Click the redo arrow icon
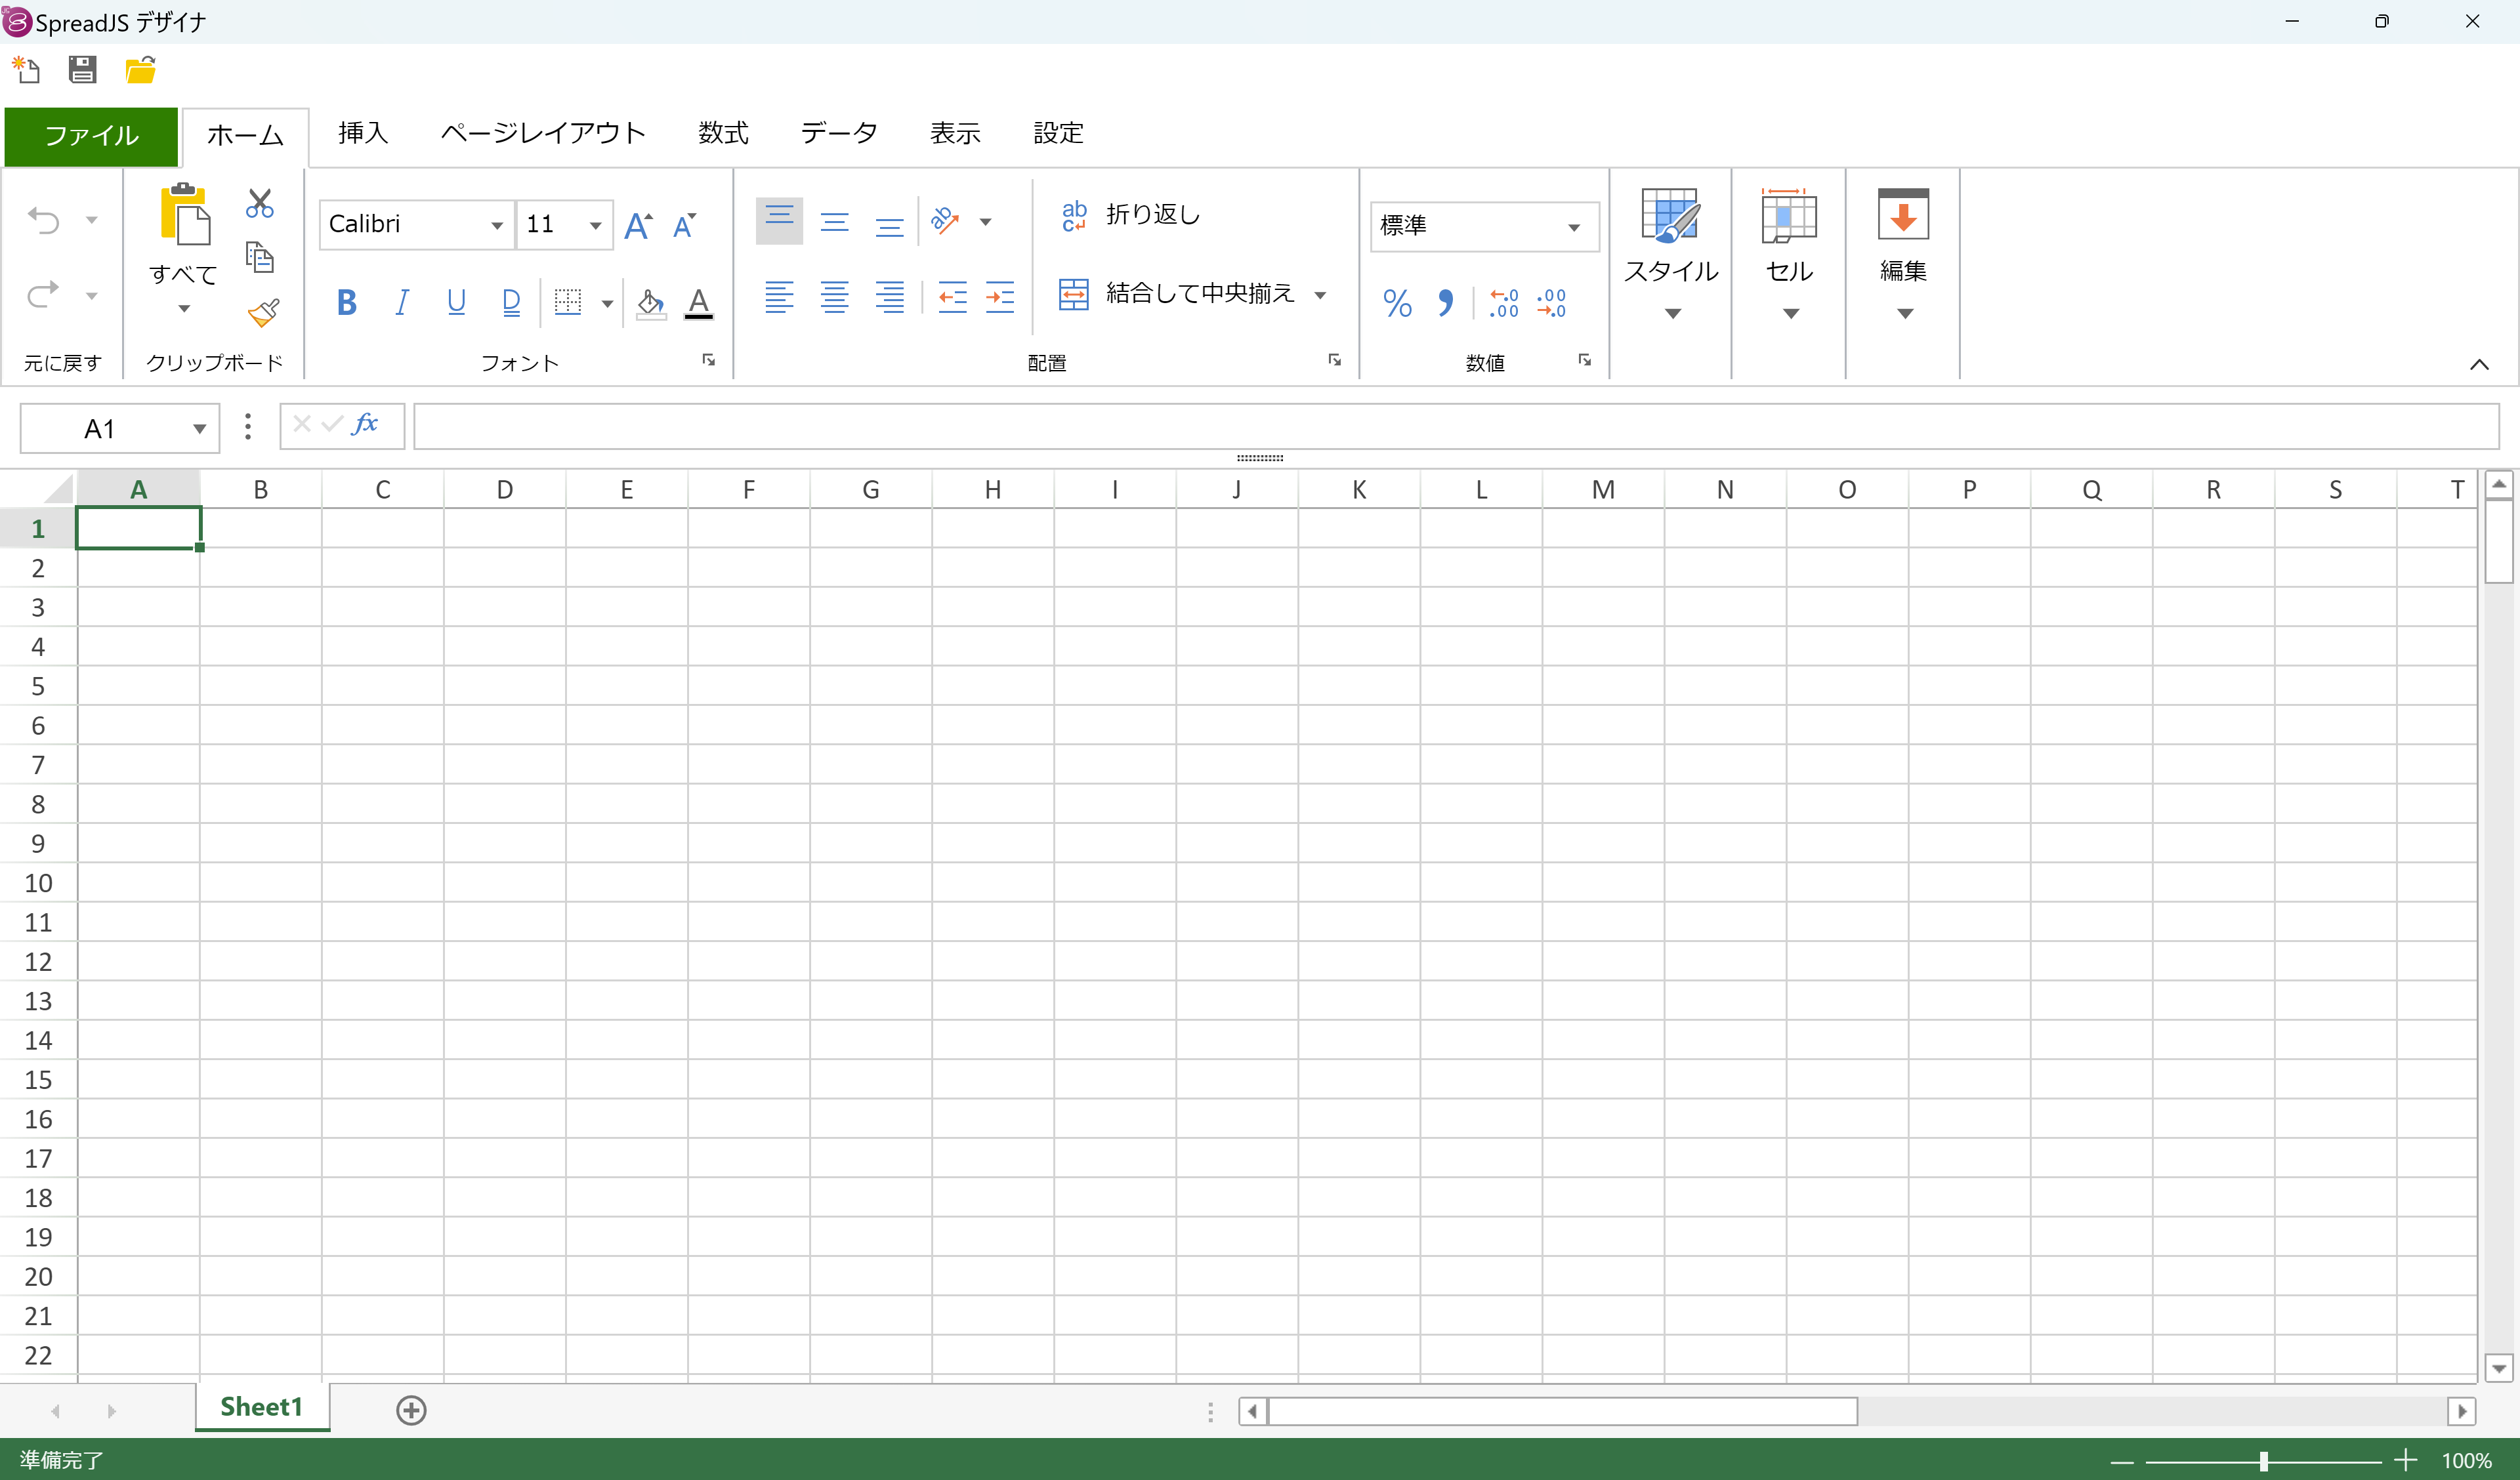The width and height of the screenshot is (2520, 1480). click(43, 294)
